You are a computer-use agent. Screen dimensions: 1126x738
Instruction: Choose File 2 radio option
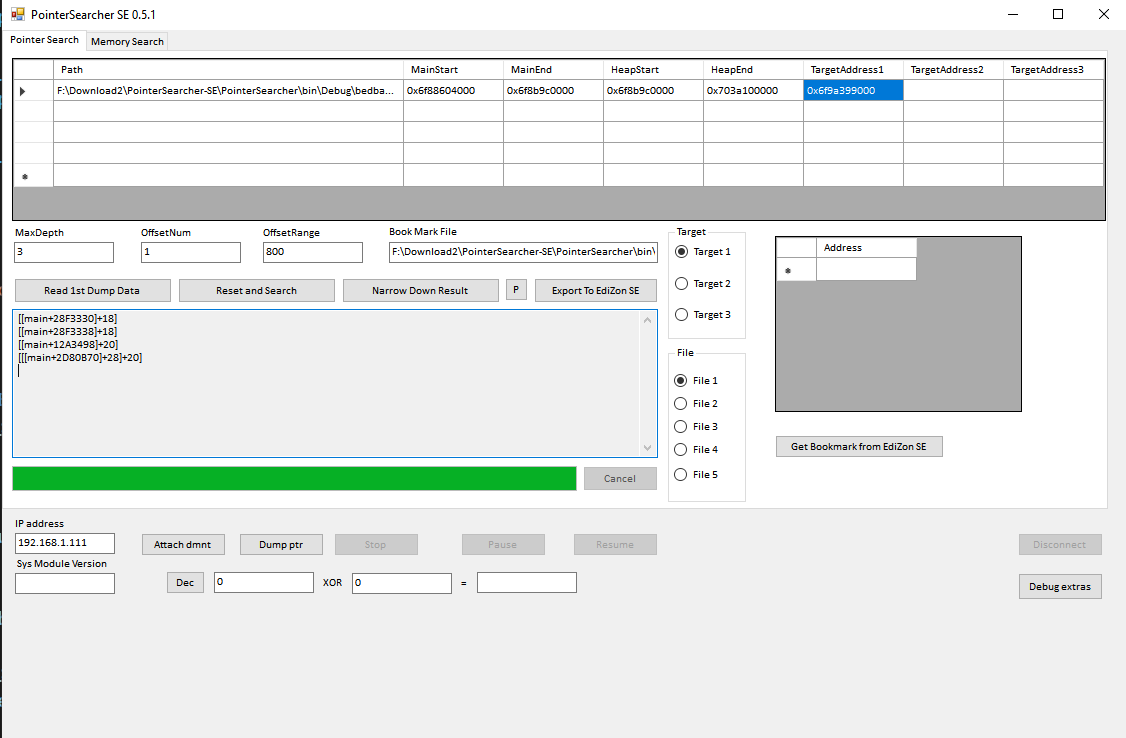696,403
